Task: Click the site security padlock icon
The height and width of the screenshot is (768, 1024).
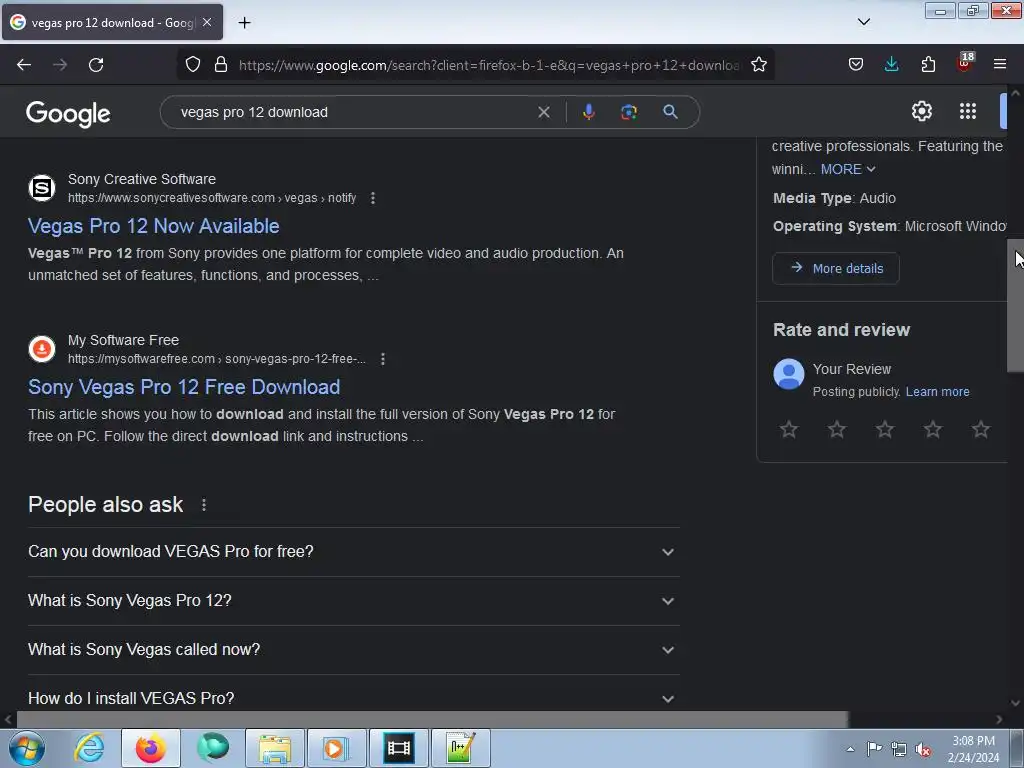Action: [221, 65]
